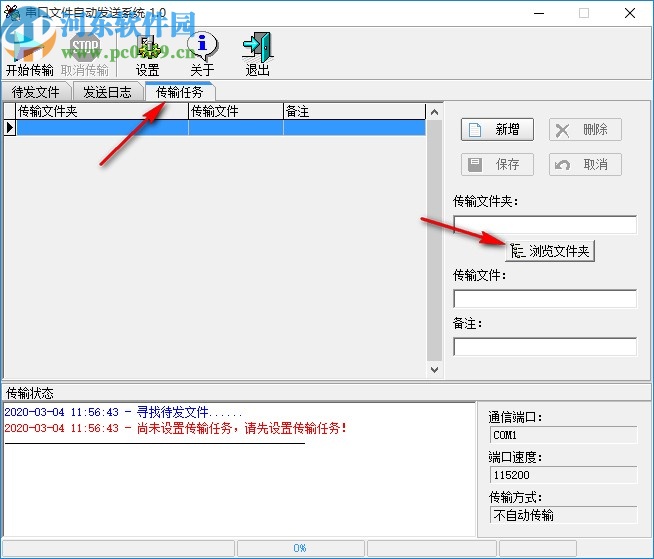The width and height of the screenshot is (654, 559).
Task: Click the 取消 cancel button
Action: (x=585, y=164)
